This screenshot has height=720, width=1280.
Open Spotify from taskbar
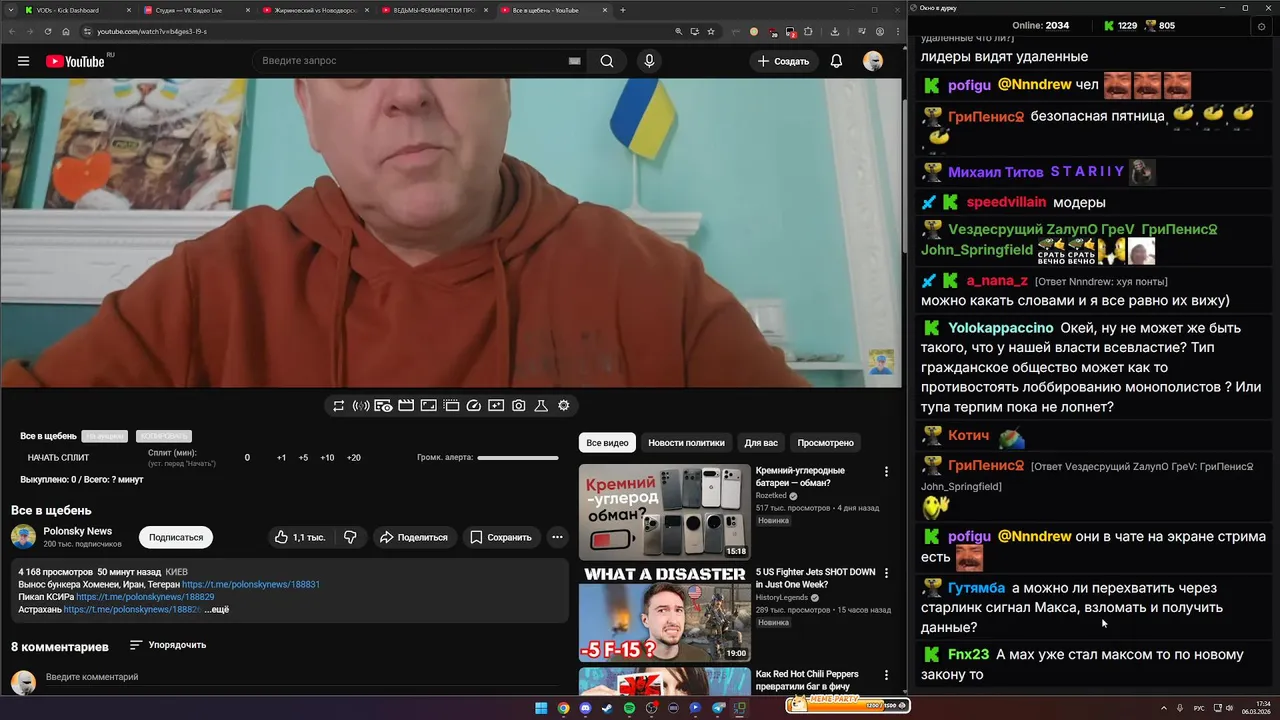pyautogui.click(x=629, y=708)
